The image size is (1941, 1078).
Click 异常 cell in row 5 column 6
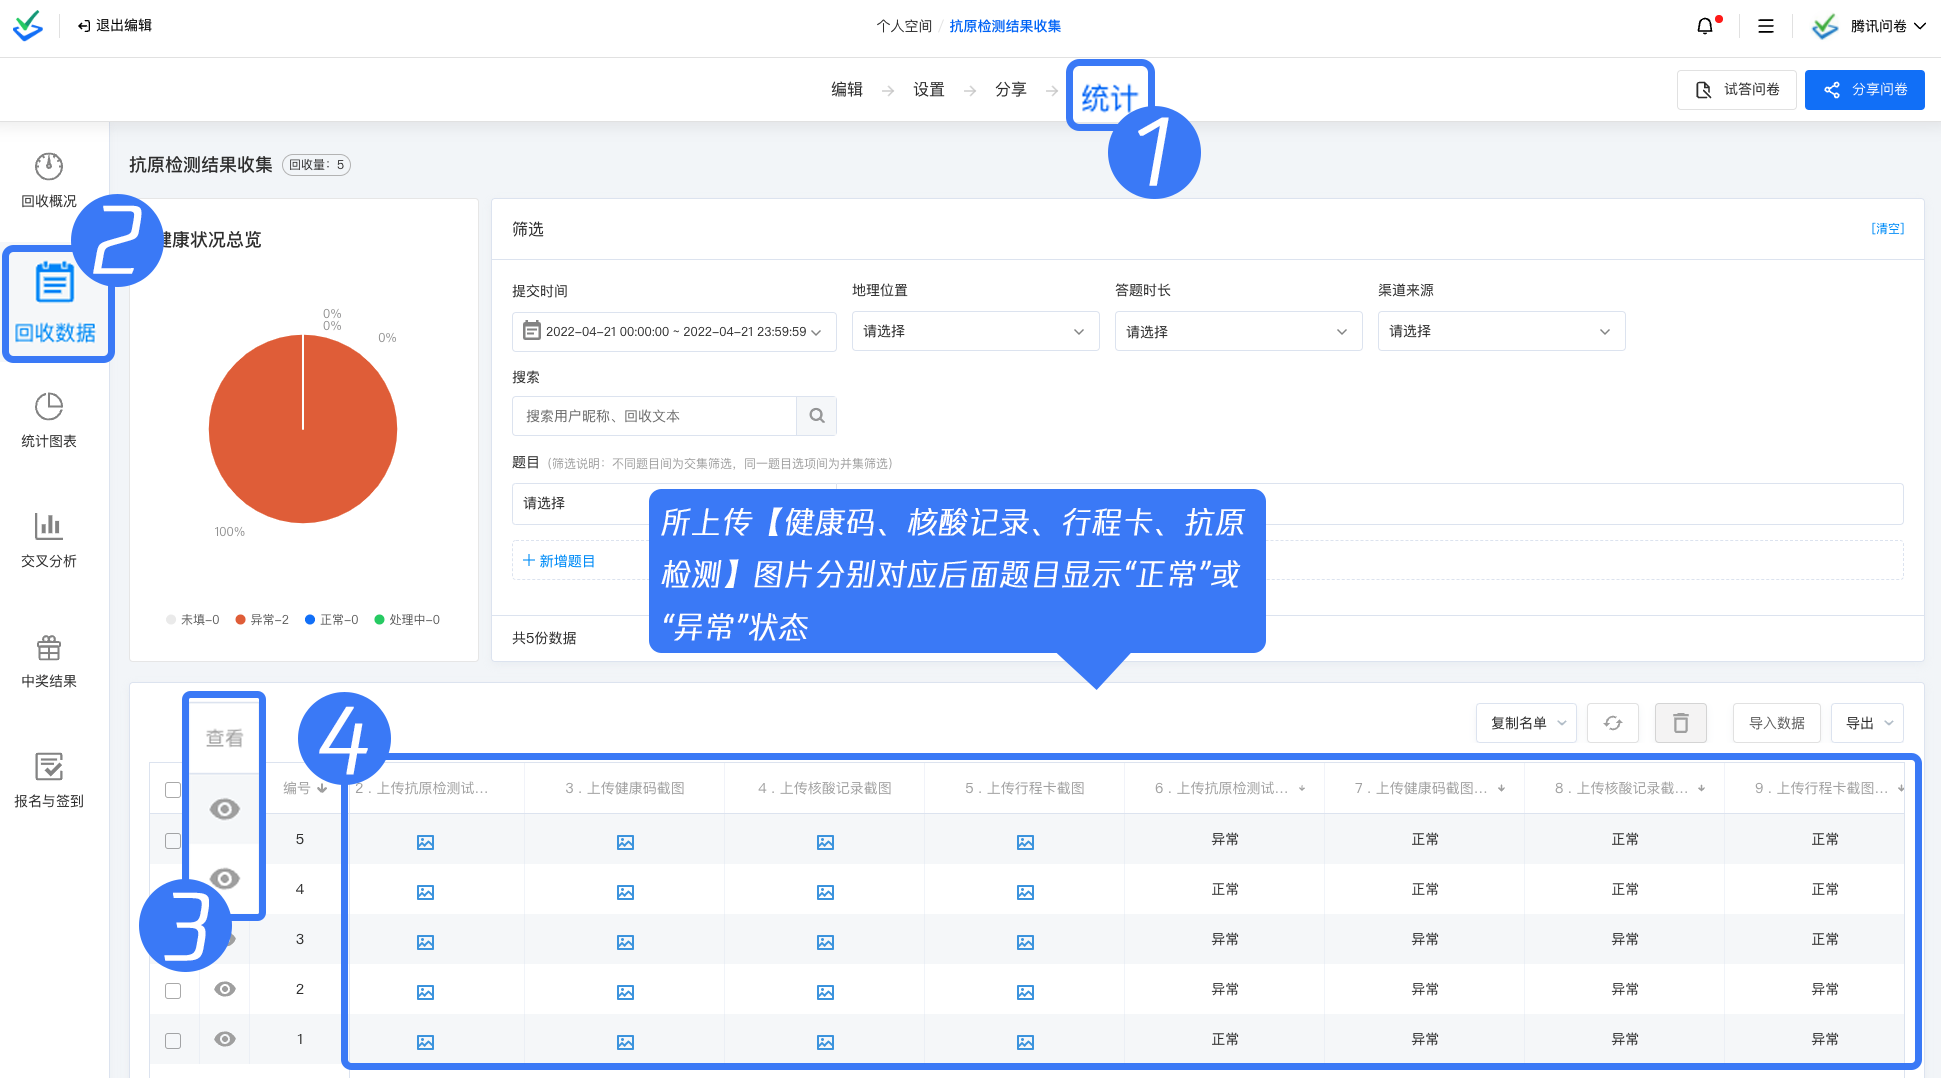[1225, 839]
